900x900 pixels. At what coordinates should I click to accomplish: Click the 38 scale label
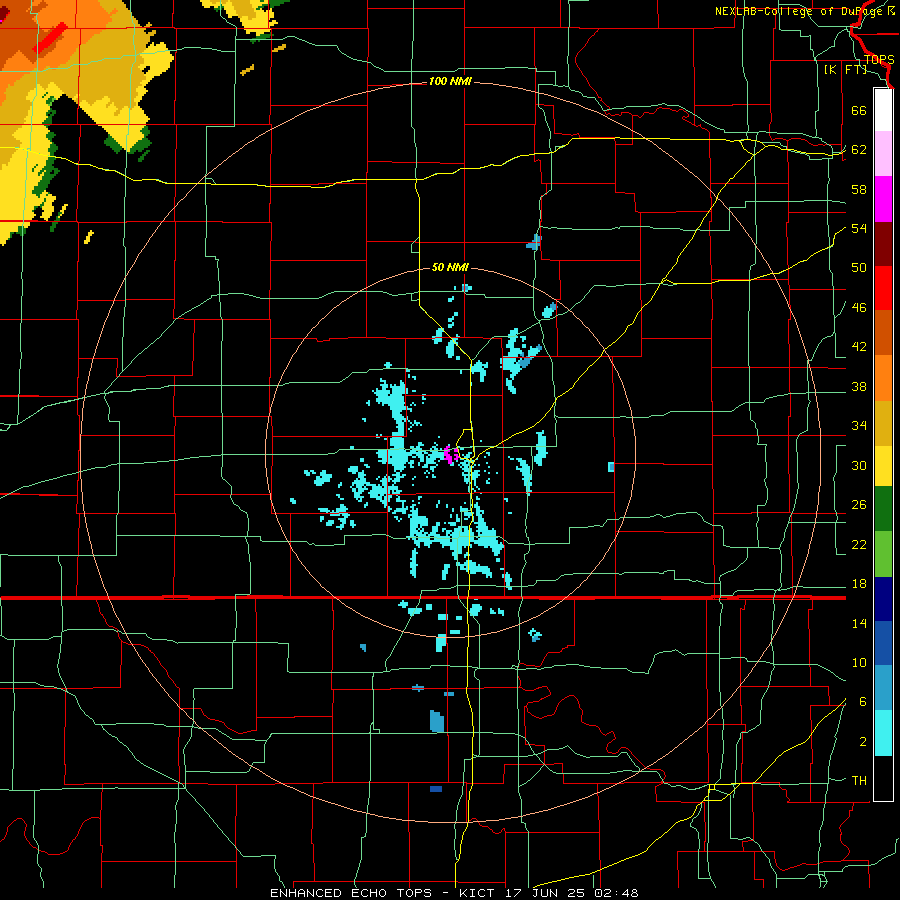(859, 387)
